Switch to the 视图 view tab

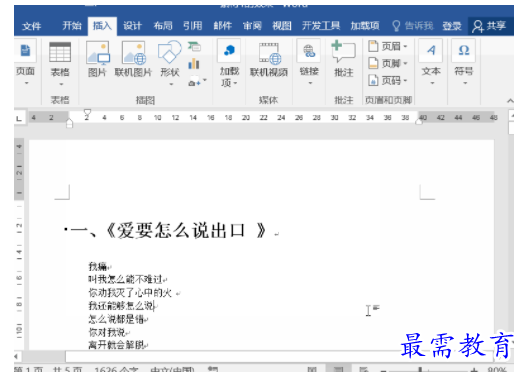click(x=282, y=26)
